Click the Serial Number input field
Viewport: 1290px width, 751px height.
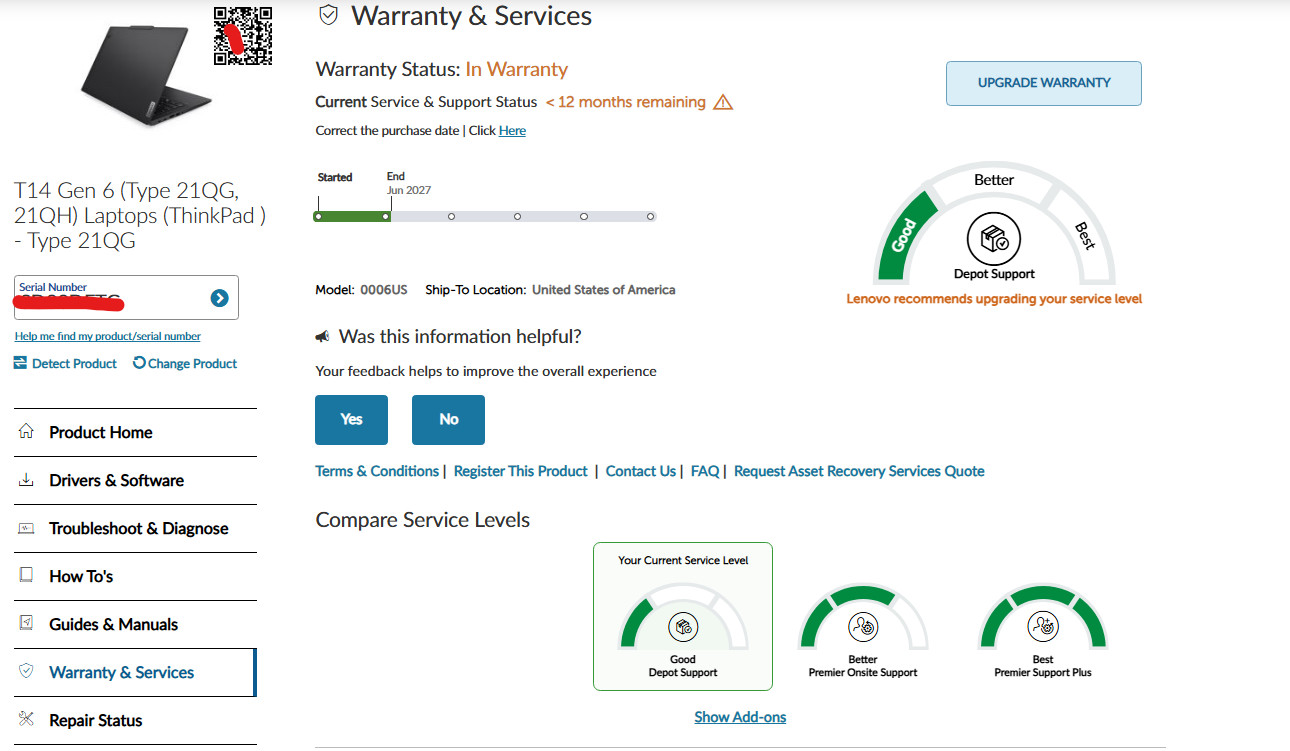pyautogui.click(x=126, y=298)
